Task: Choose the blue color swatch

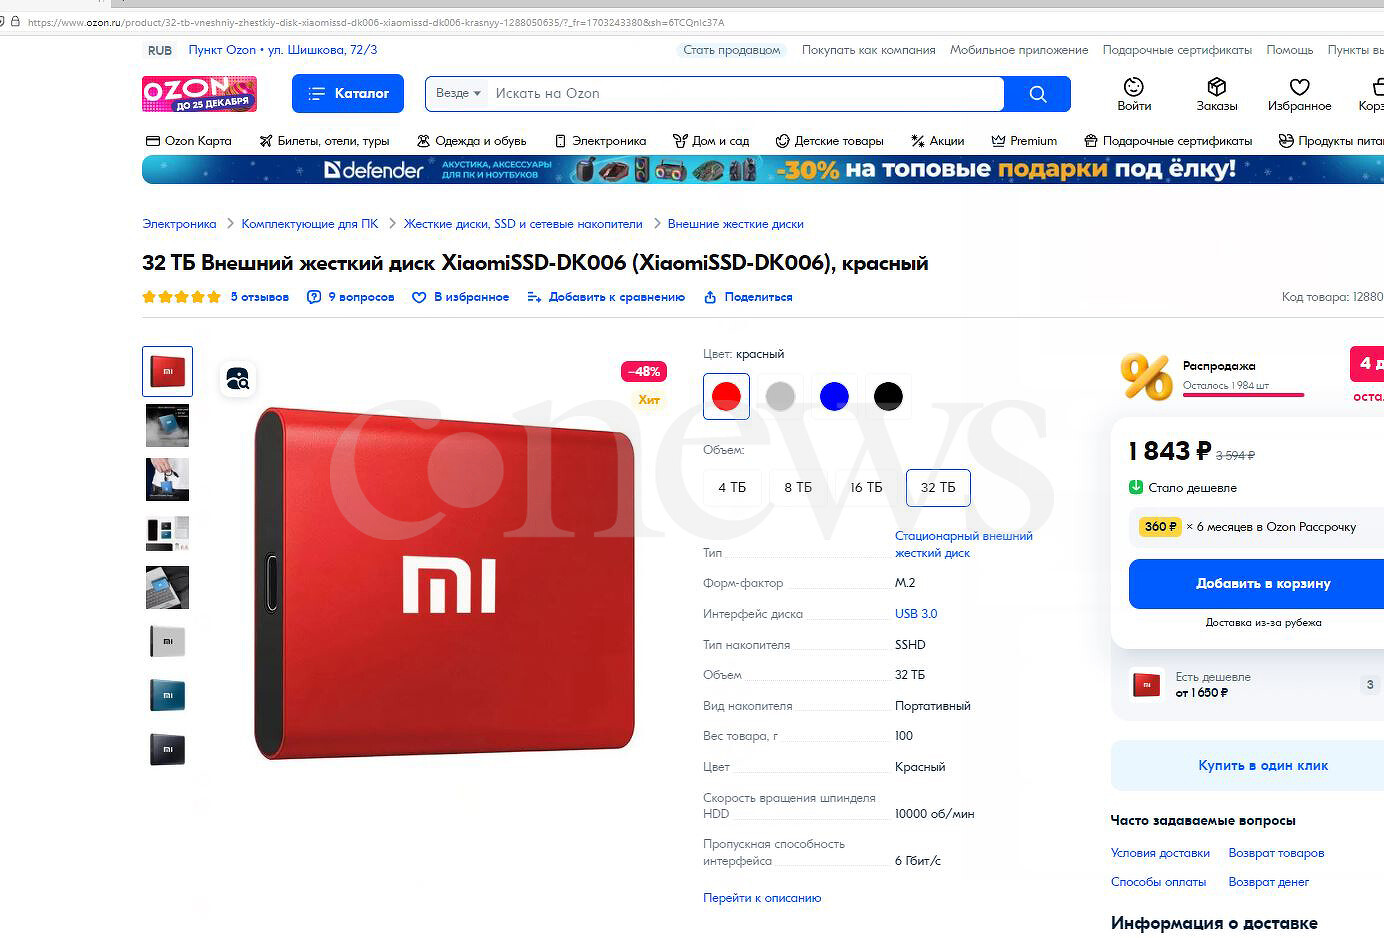Action: 834,396
